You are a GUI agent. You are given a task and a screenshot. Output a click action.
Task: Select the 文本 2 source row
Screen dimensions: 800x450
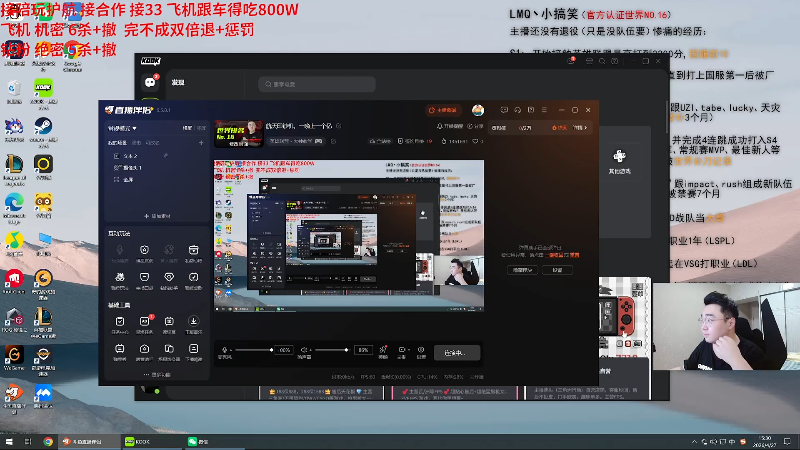click(157, 156)
